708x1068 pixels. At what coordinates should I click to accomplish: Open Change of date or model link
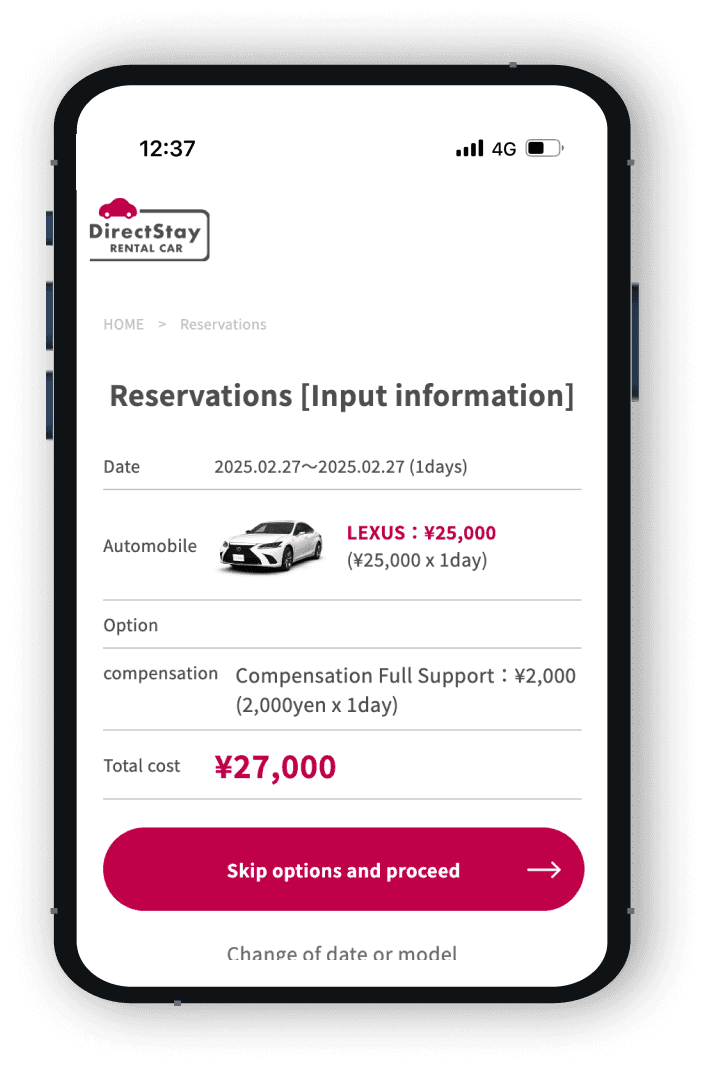[341, 953]
